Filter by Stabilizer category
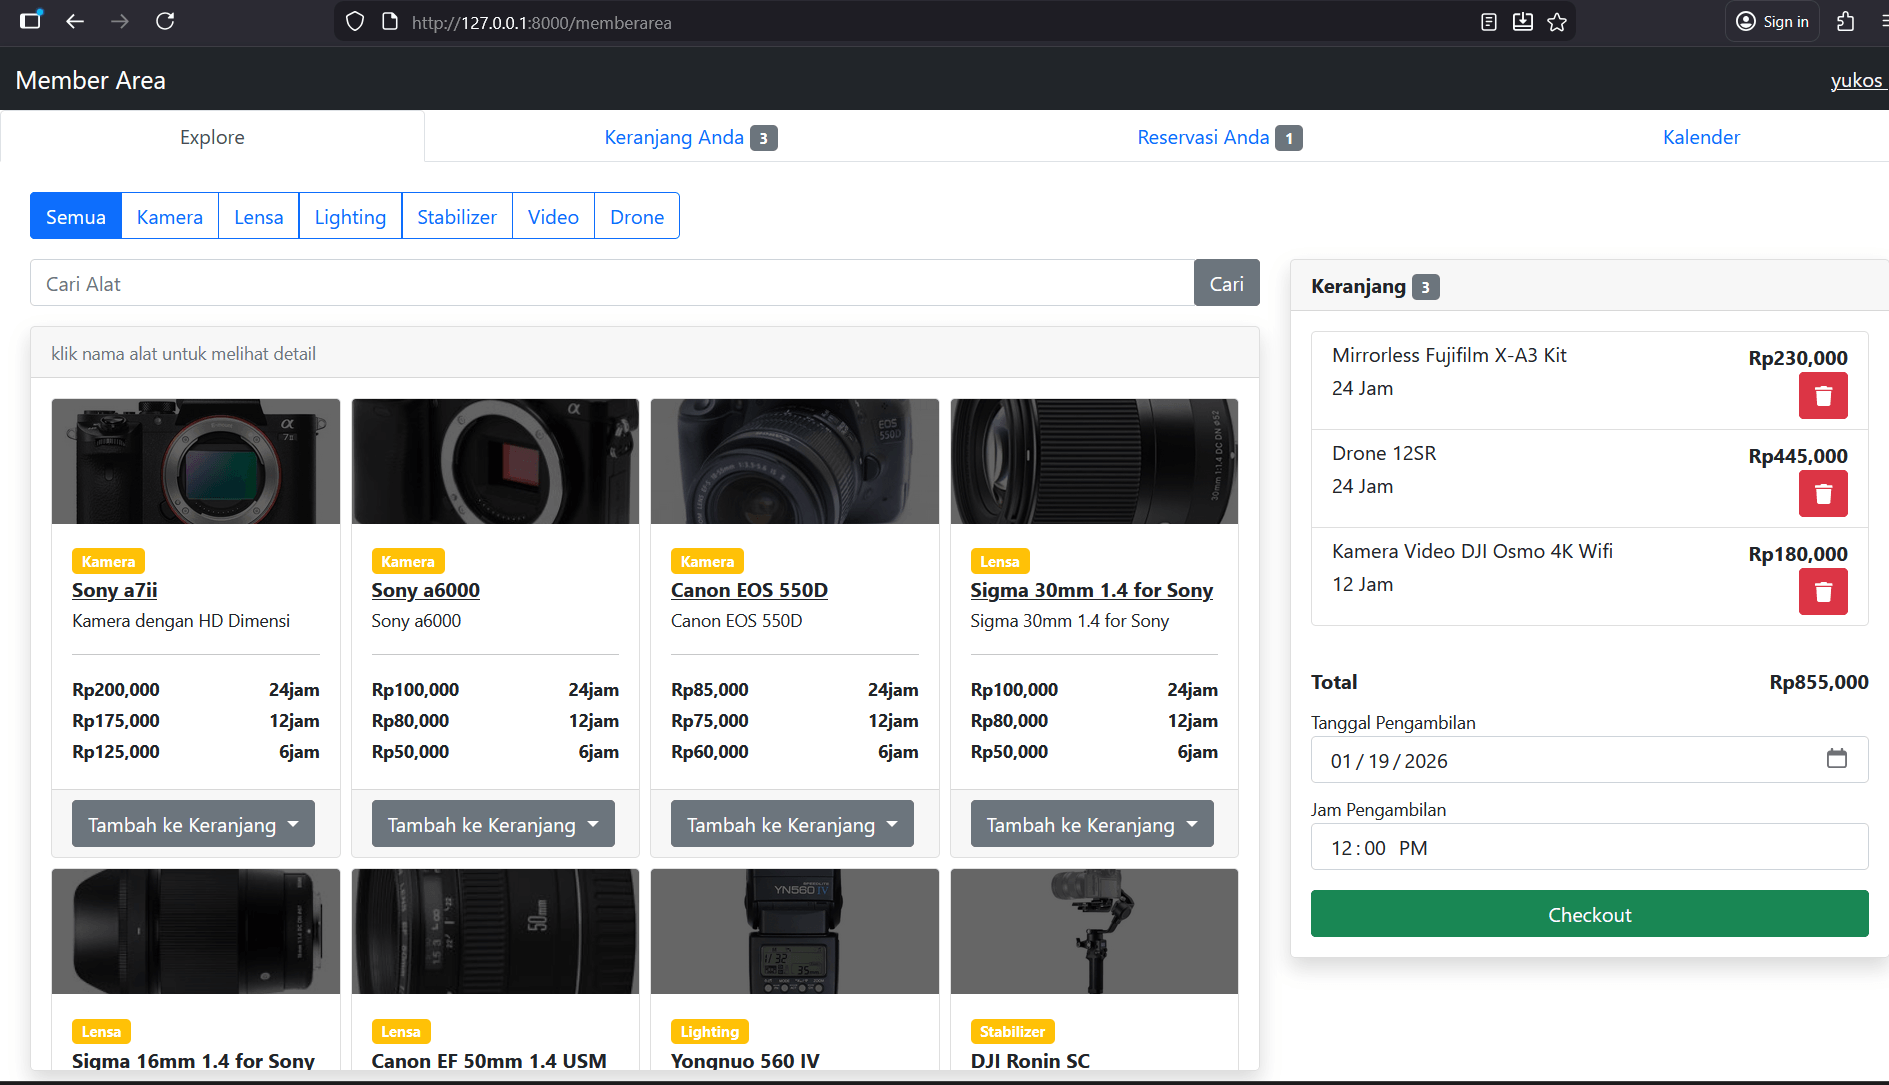Image resolution: width=1889 pixels, height=1085 pixels. 457,216
